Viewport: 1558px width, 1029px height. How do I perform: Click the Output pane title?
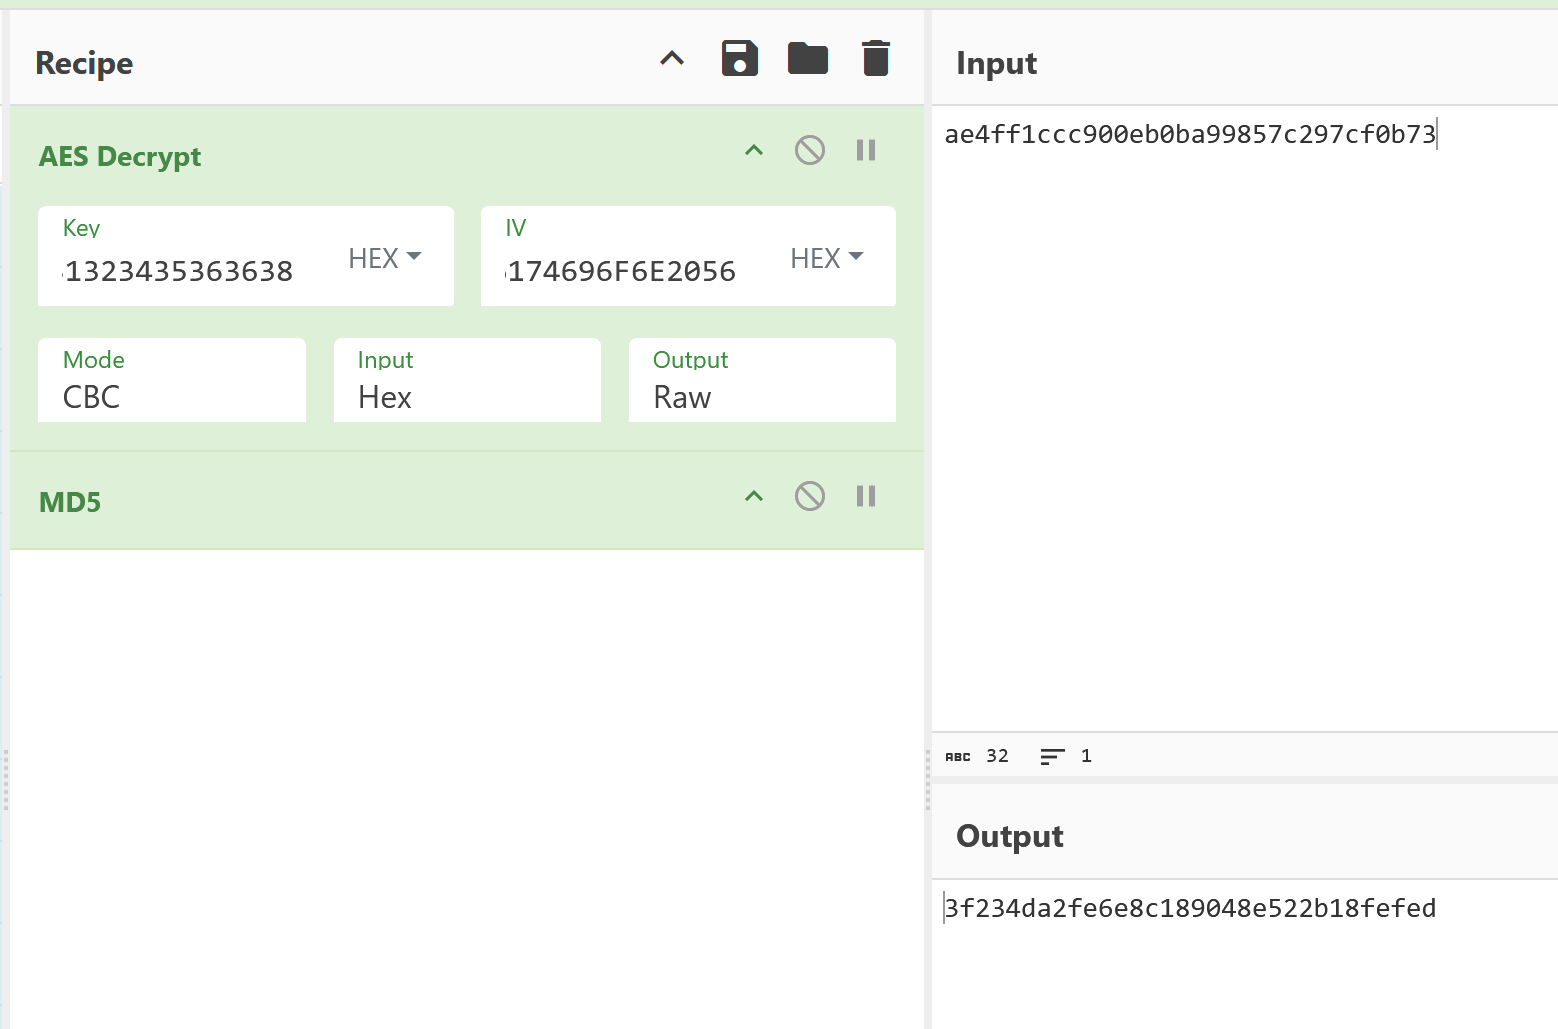point(1010,836)
